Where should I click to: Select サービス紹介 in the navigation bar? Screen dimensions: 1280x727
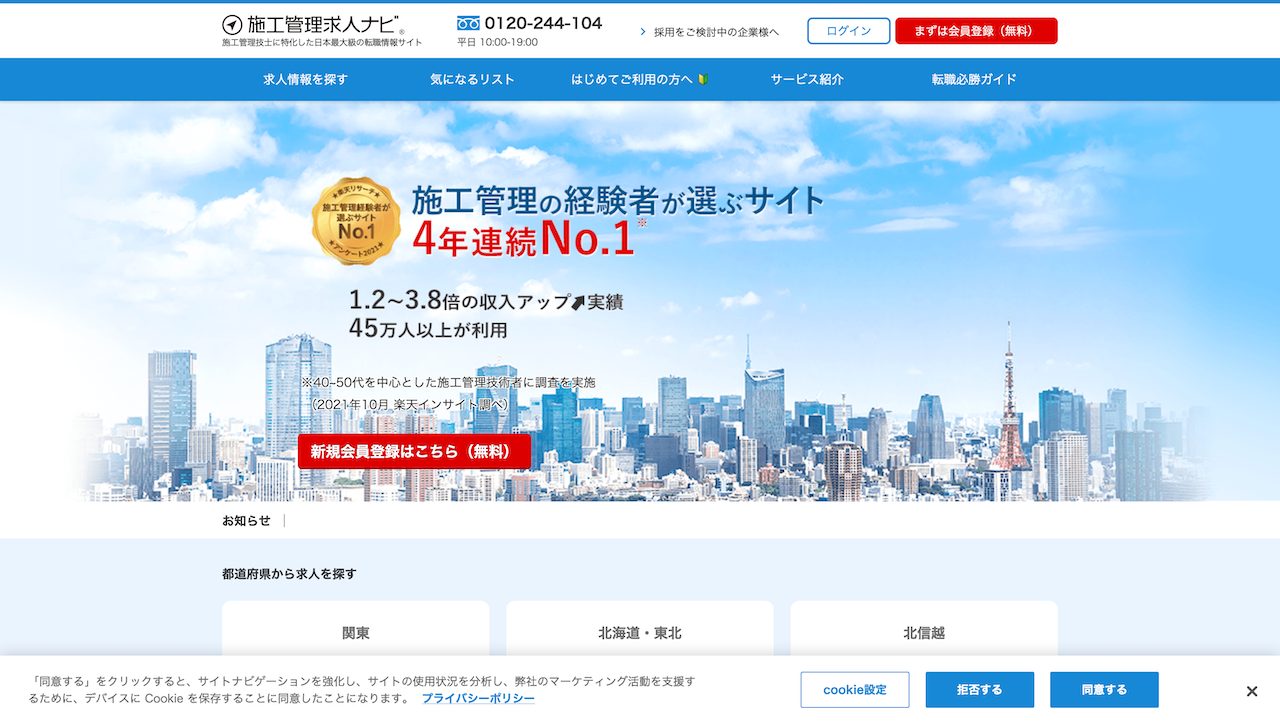(x=804, y=79)
